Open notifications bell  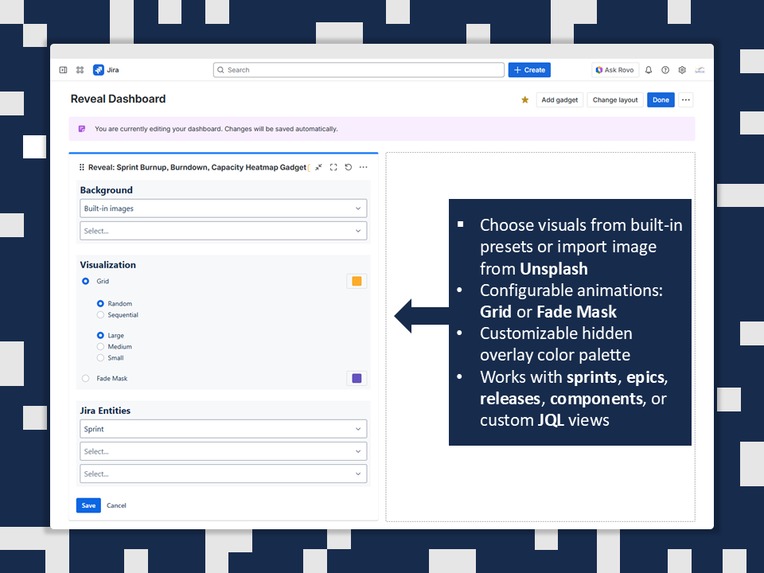tap(649, 70)
